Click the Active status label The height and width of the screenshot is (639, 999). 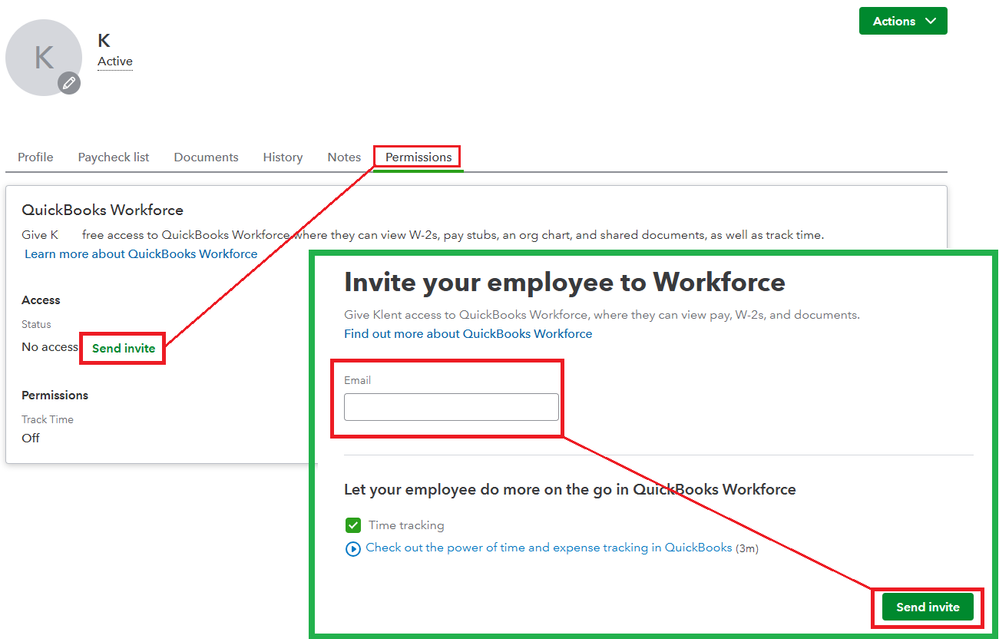click(x=115, y=62)
